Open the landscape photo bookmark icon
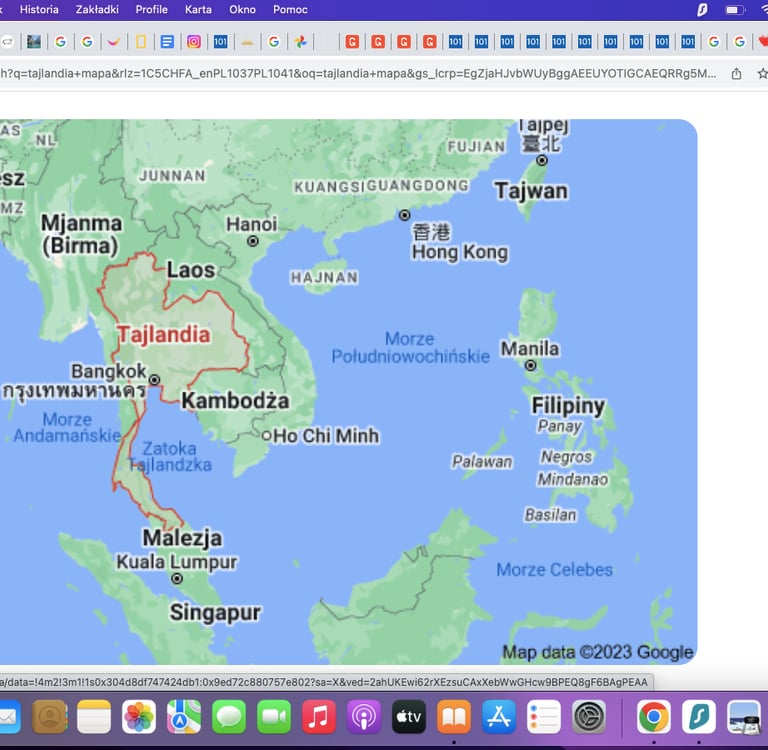The width and height of the screenshot is (768, 750). pyautogui.click(x=34, y=42)
